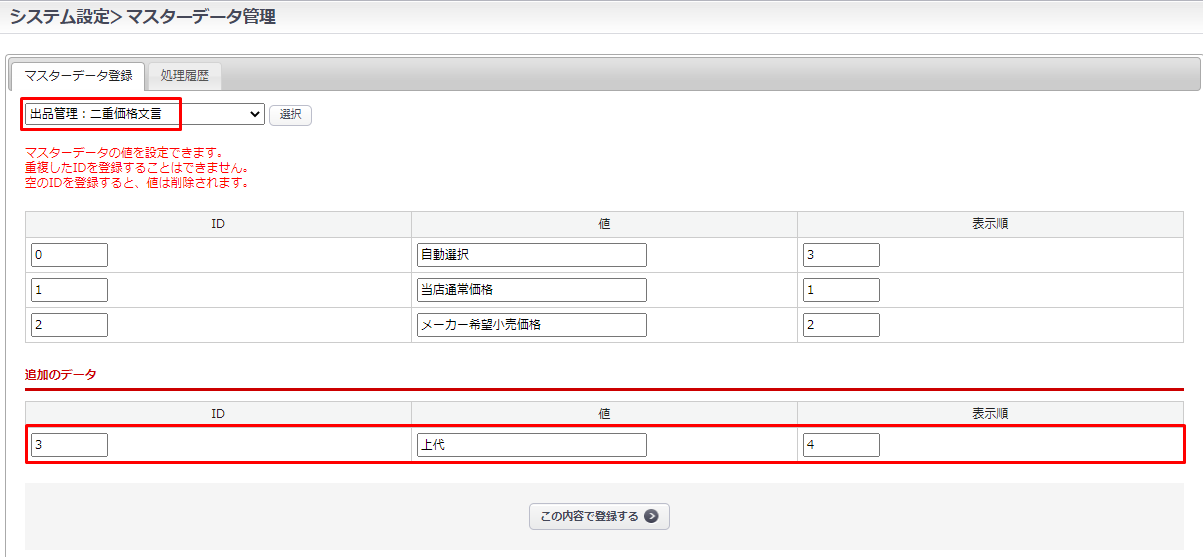Click the ID field containing 2
The image size is (1203, 557).
click(69, 325)
